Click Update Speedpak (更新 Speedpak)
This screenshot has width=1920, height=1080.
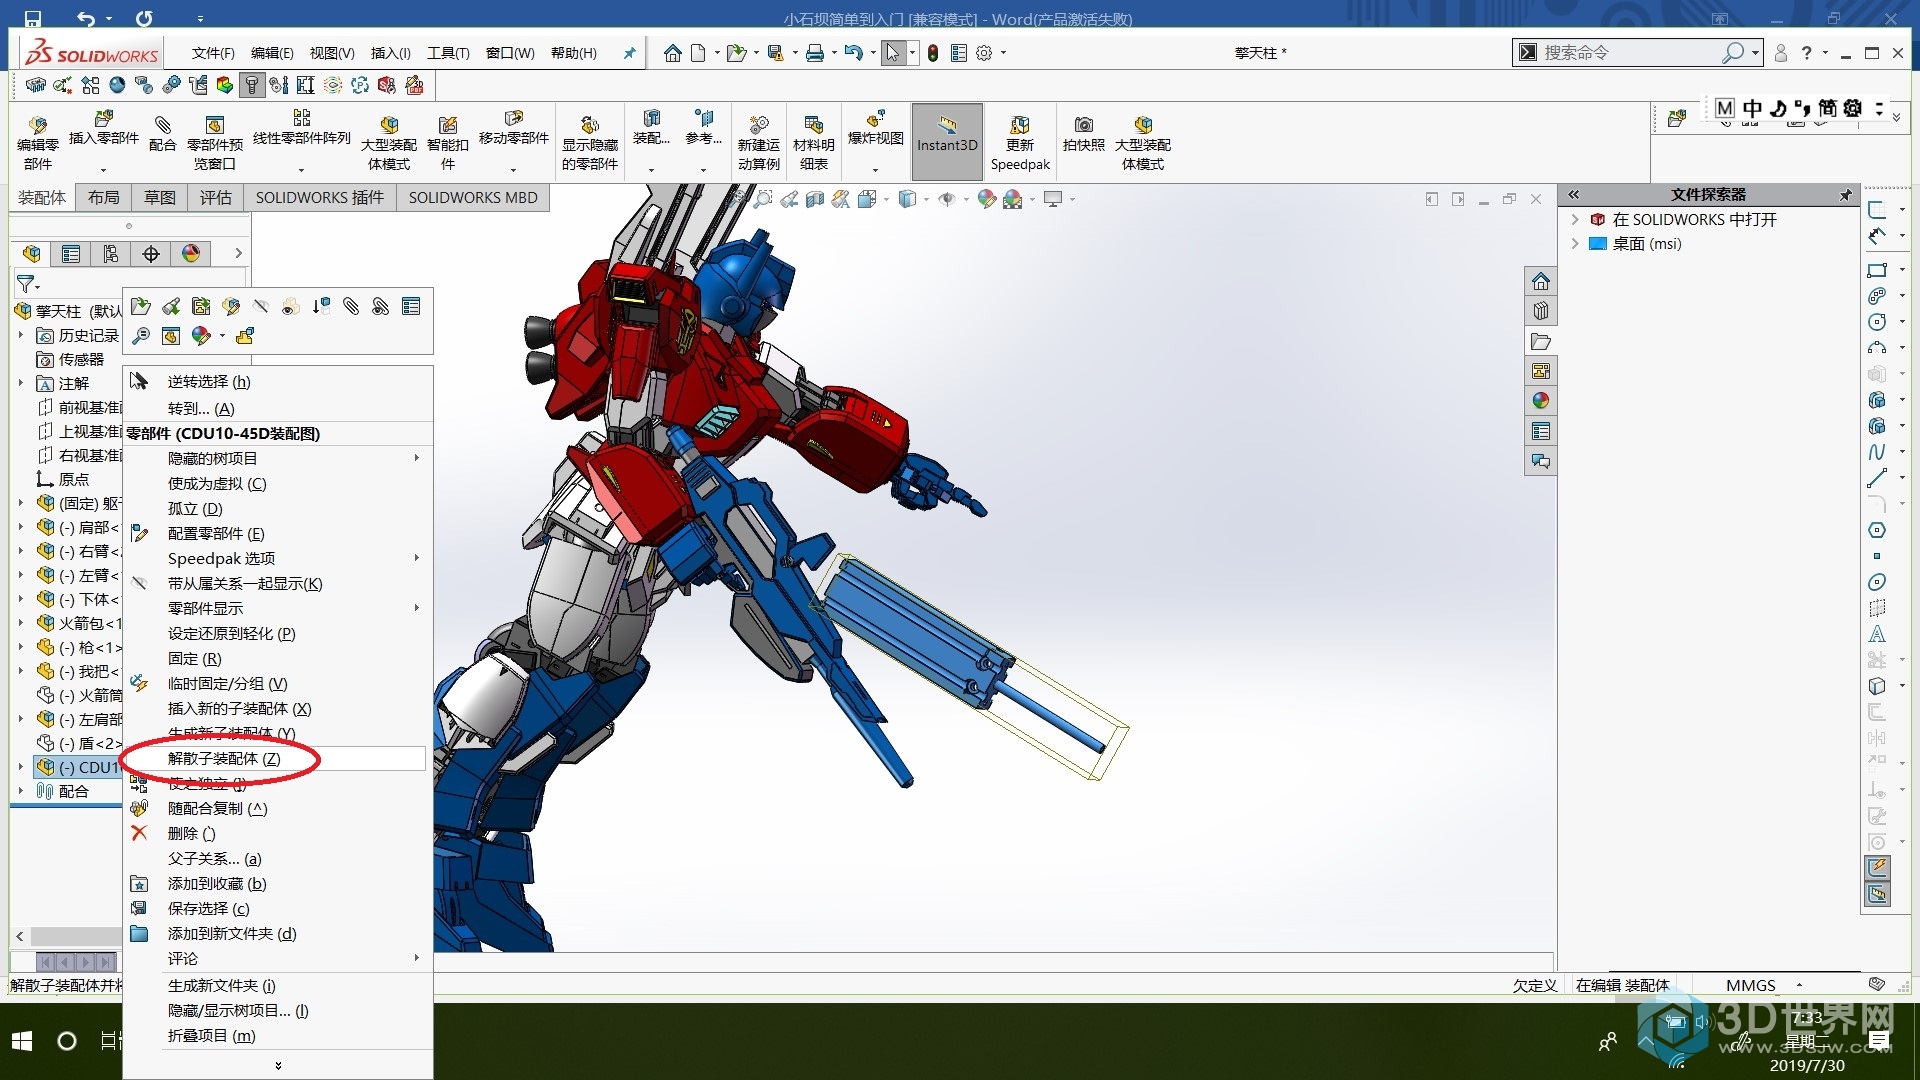coord(1020,142)
